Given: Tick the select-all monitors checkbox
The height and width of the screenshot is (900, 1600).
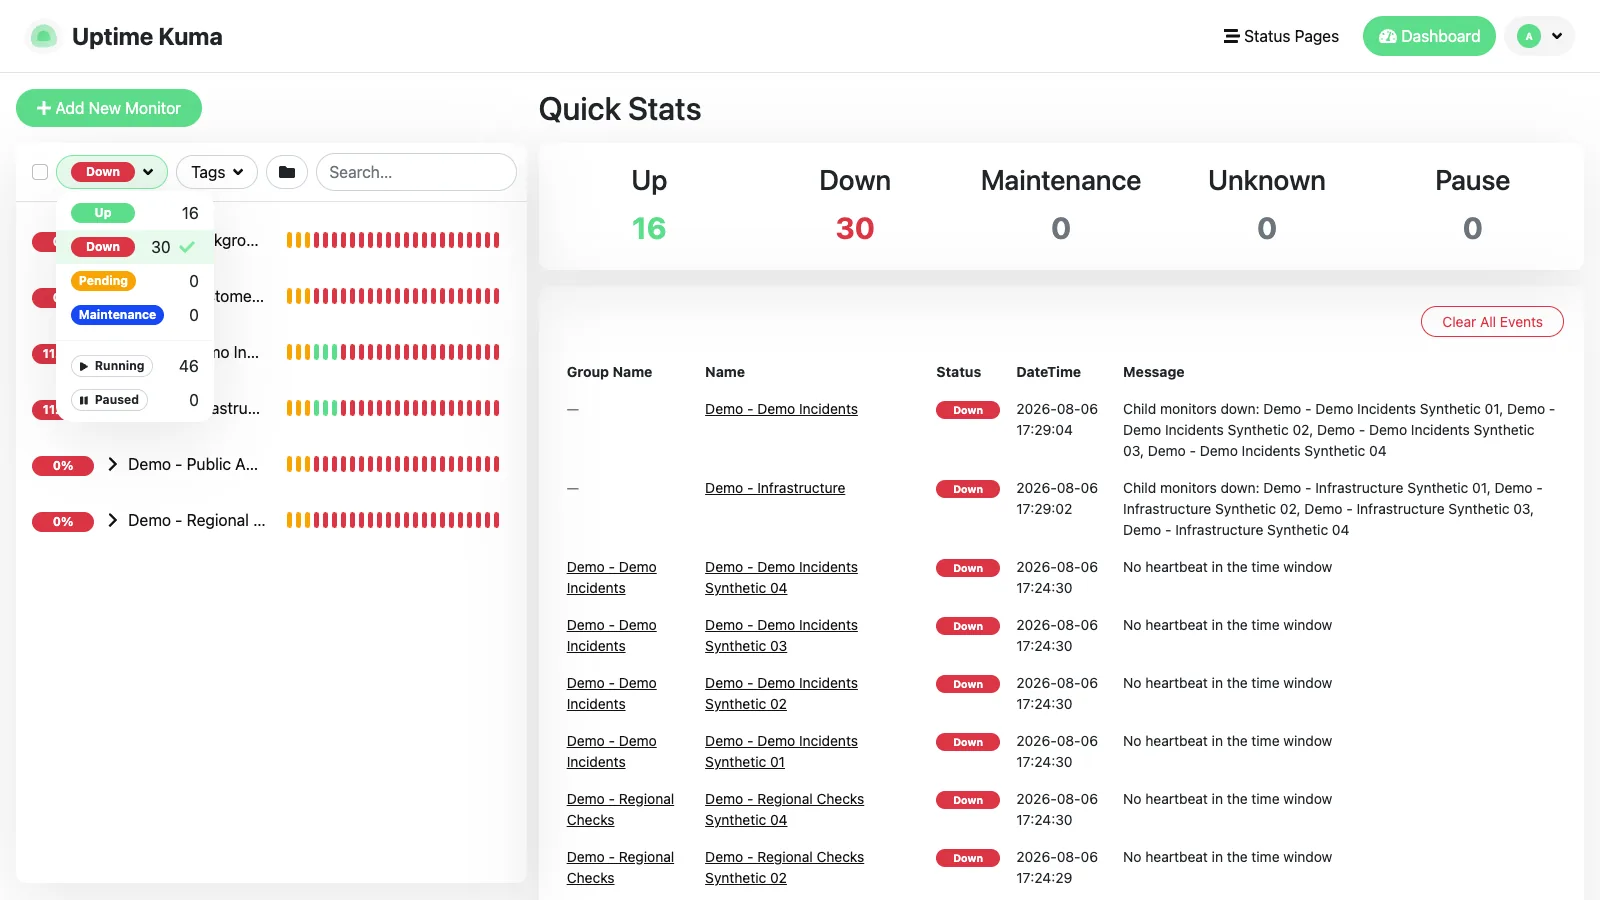Looking at the screenshot, I should [40, 172].
